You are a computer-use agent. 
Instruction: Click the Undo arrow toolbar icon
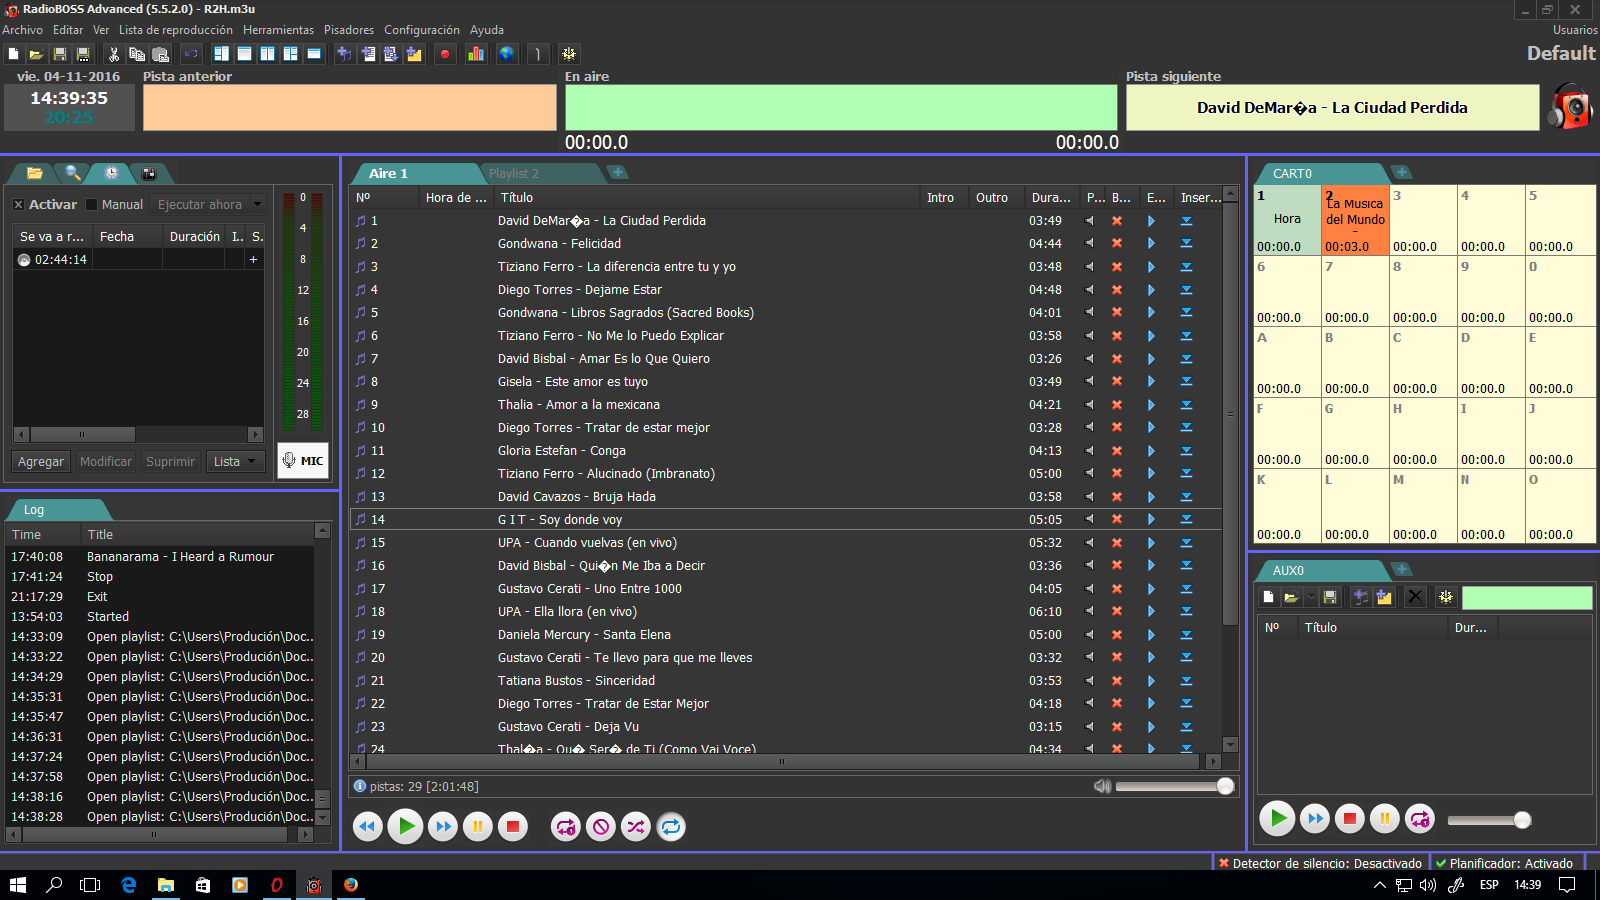click(x=191, y=54)
